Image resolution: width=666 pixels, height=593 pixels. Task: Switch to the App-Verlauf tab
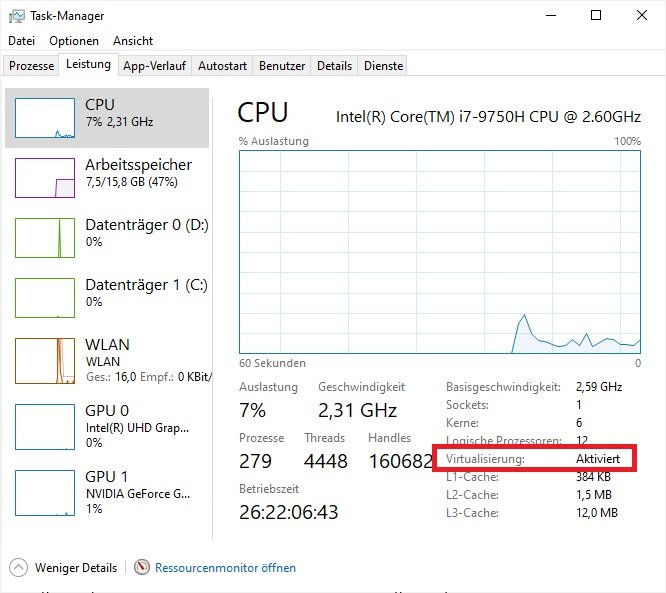[154, 66]
